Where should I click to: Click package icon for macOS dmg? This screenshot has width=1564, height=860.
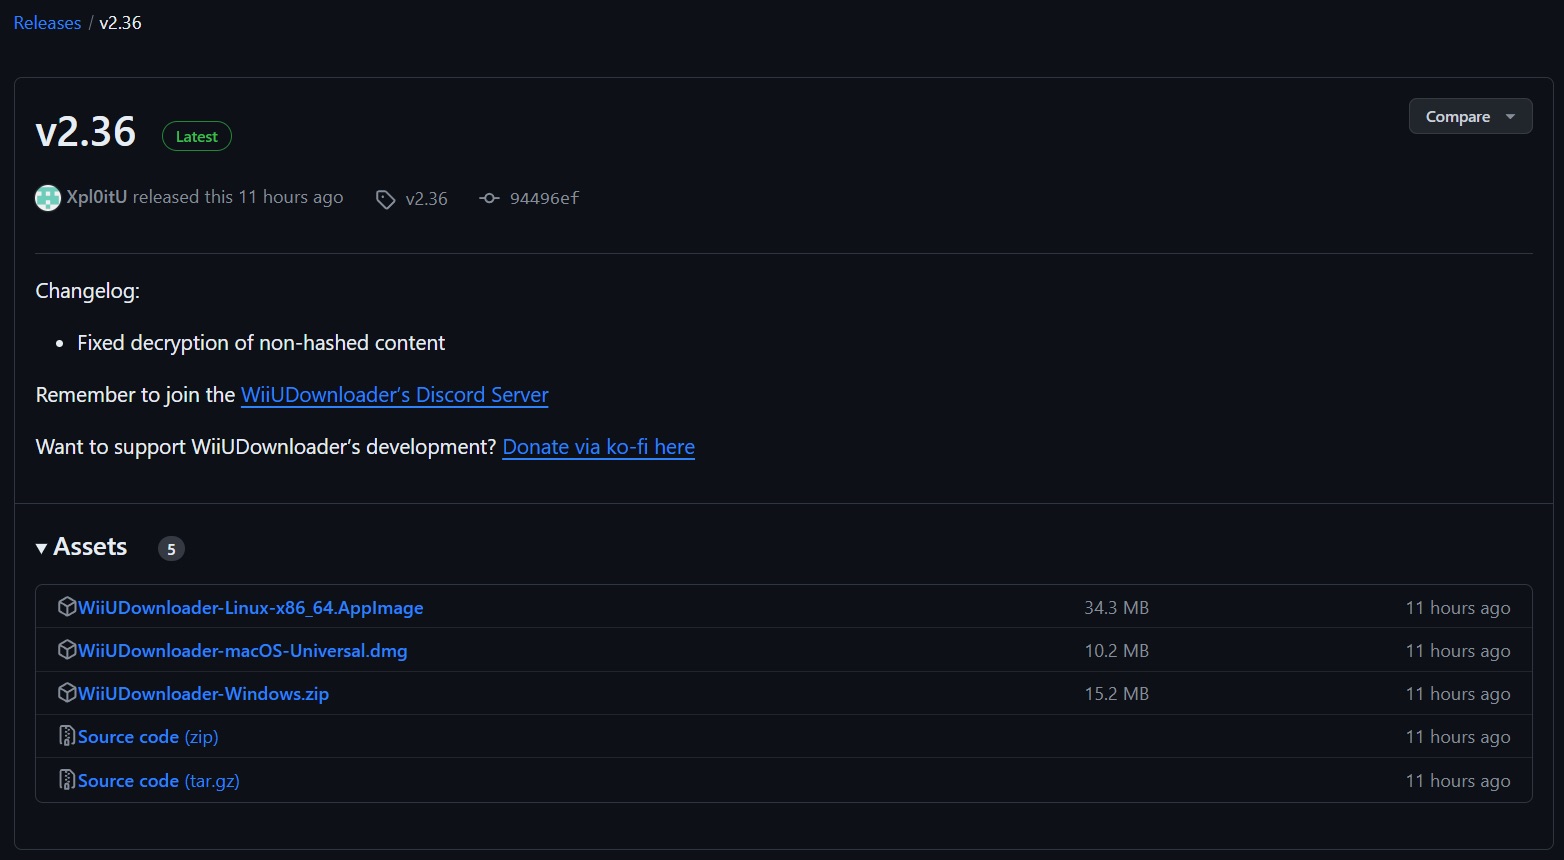tap(67, 650)
